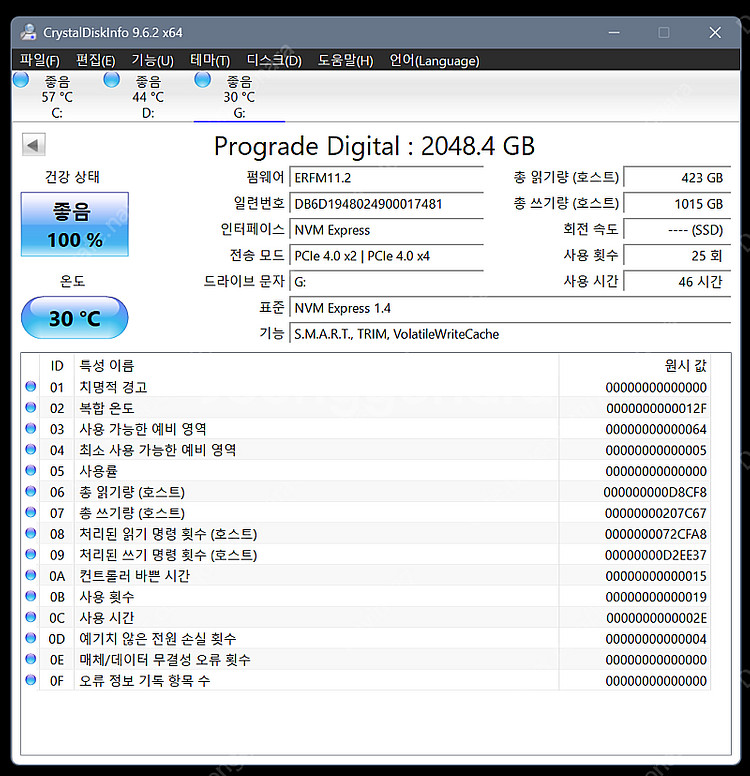This screenshot has width=750, height=776.
Task: Click the 좋음 100 % health status button
Action: (x=75, y=224)
